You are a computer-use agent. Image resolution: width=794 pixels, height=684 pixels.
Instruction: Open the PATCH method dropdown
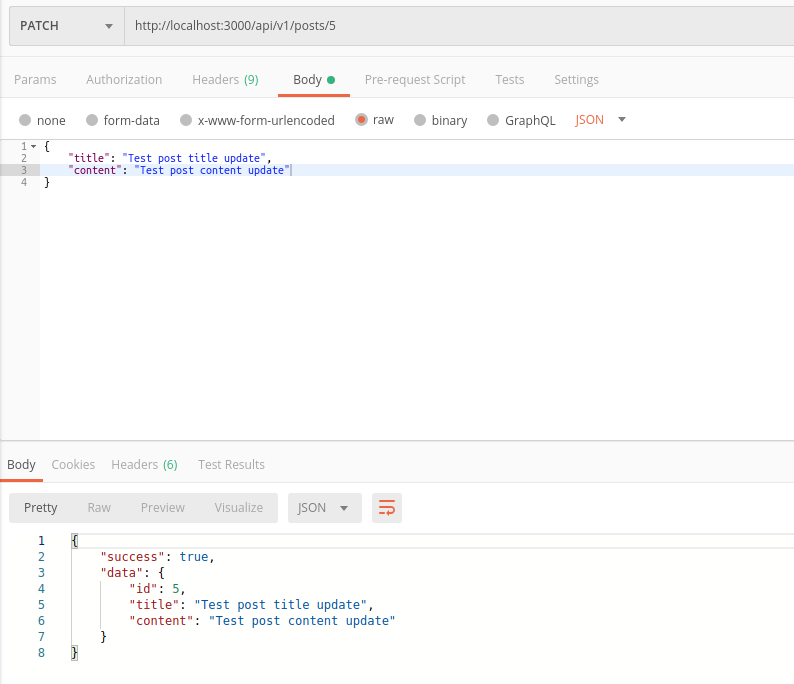[x=66, y=26]
